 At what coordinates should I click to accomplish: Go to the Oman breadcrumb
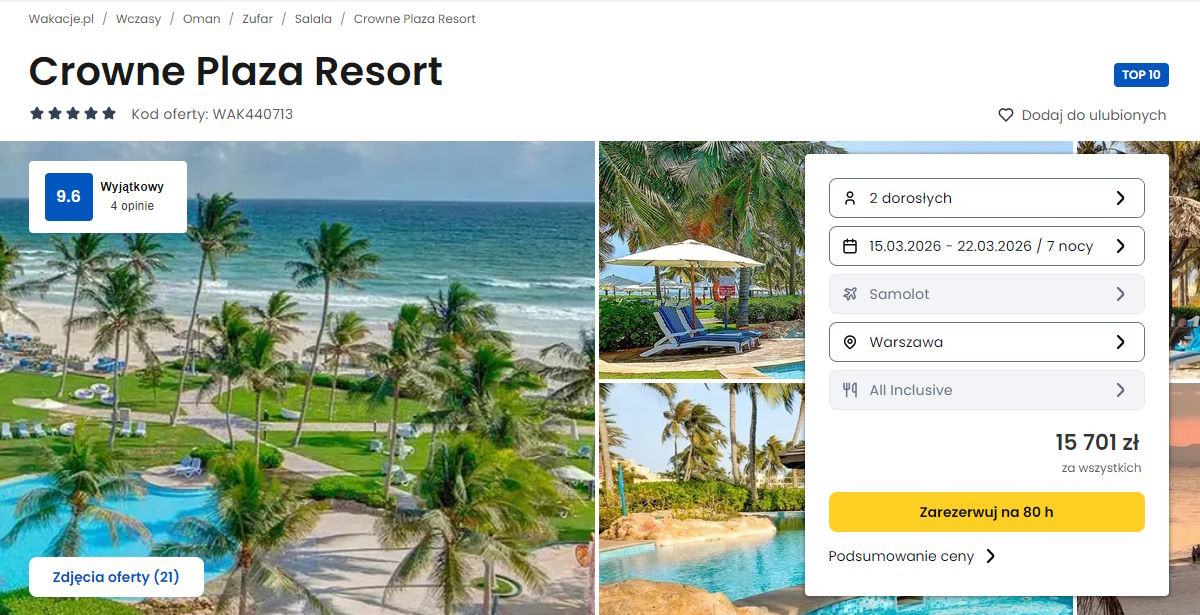tap(202, 19)
